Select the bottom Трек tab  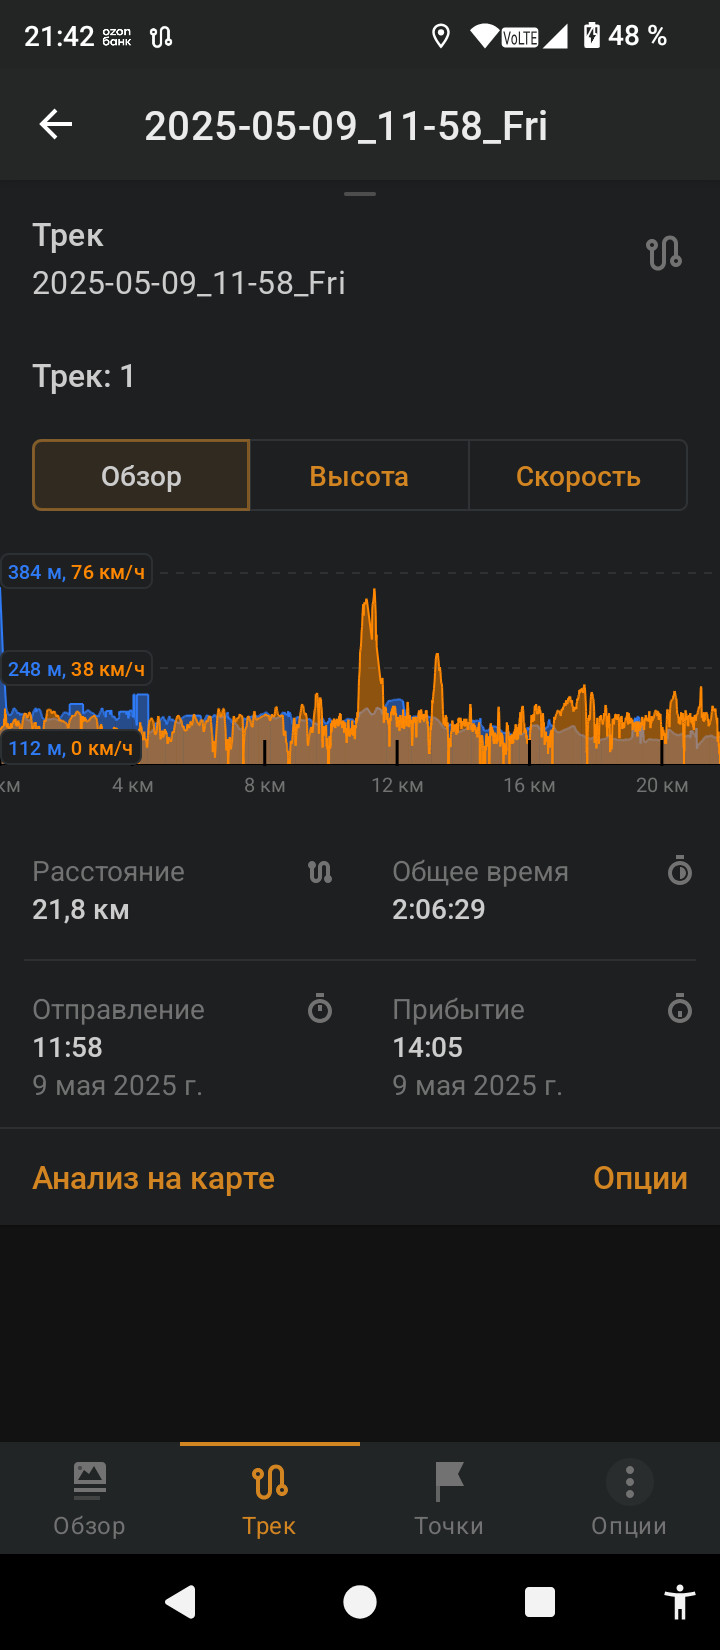[x=269, y=1499]
